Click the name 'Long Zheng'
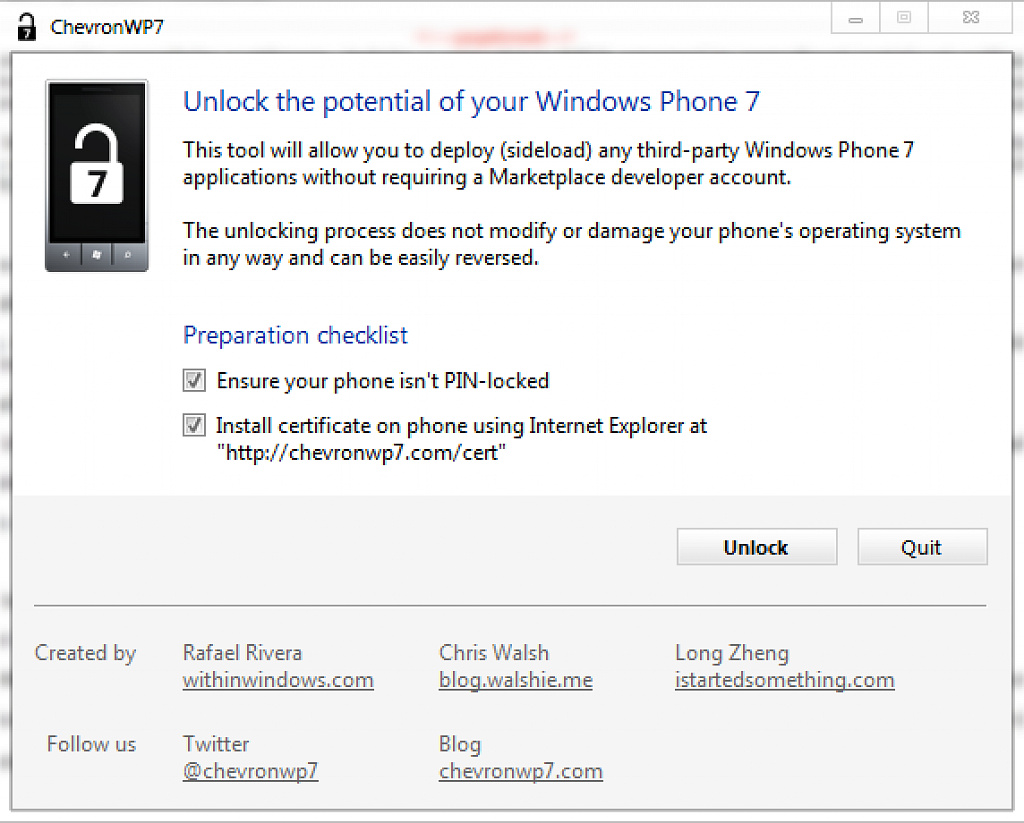 (732, 653)
